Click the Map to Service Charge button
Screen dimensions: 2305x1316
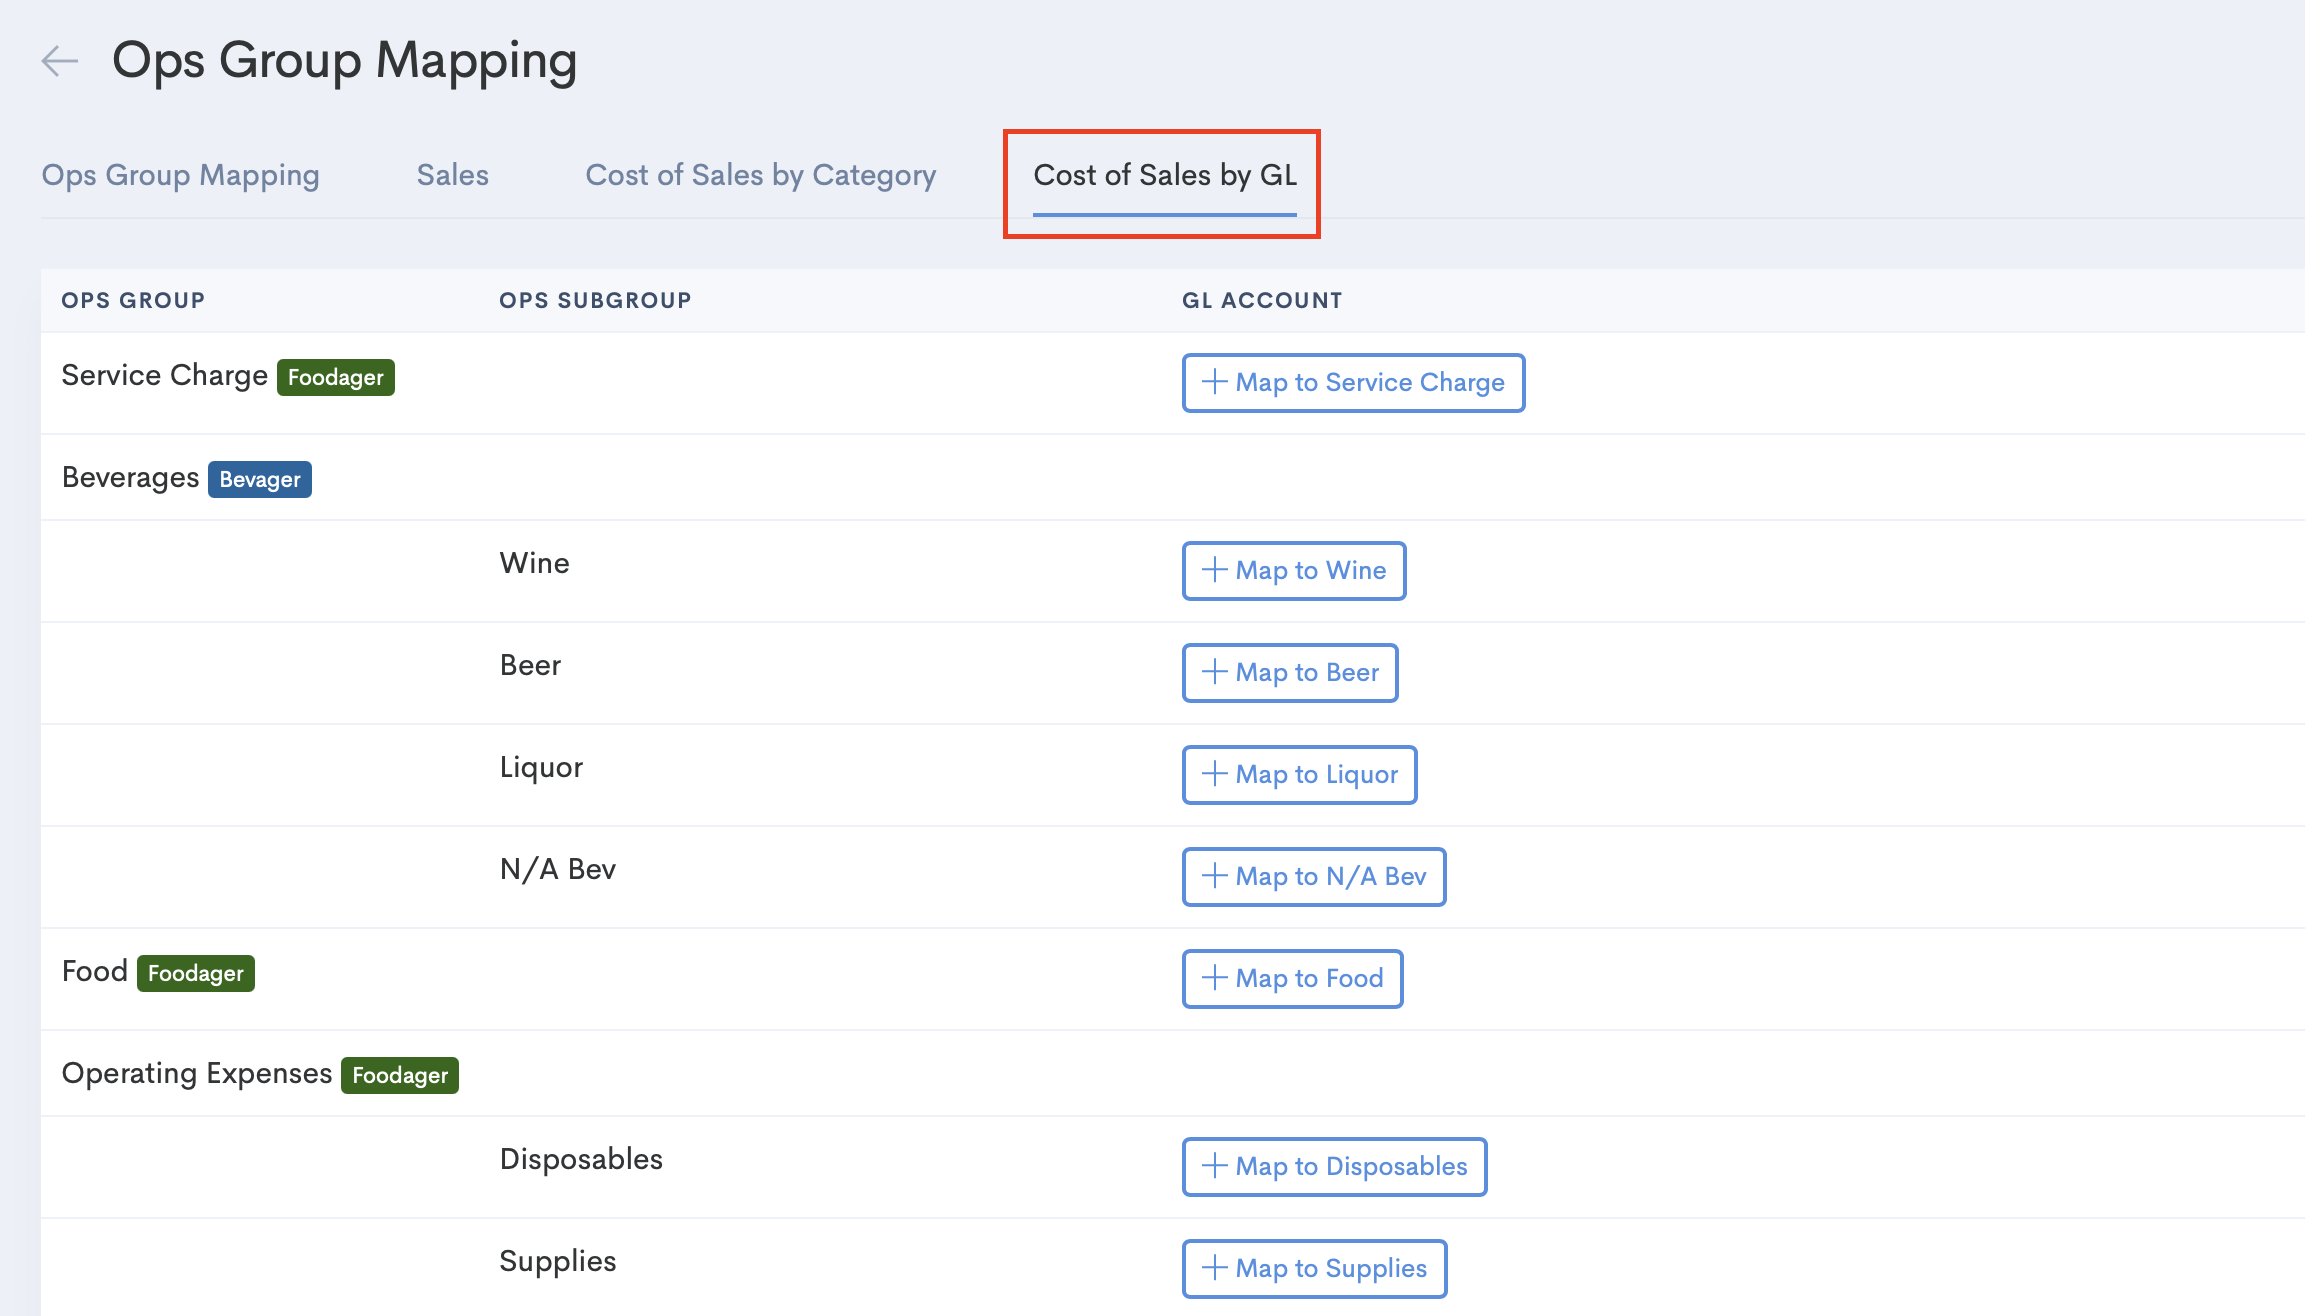coord(1353,382)
